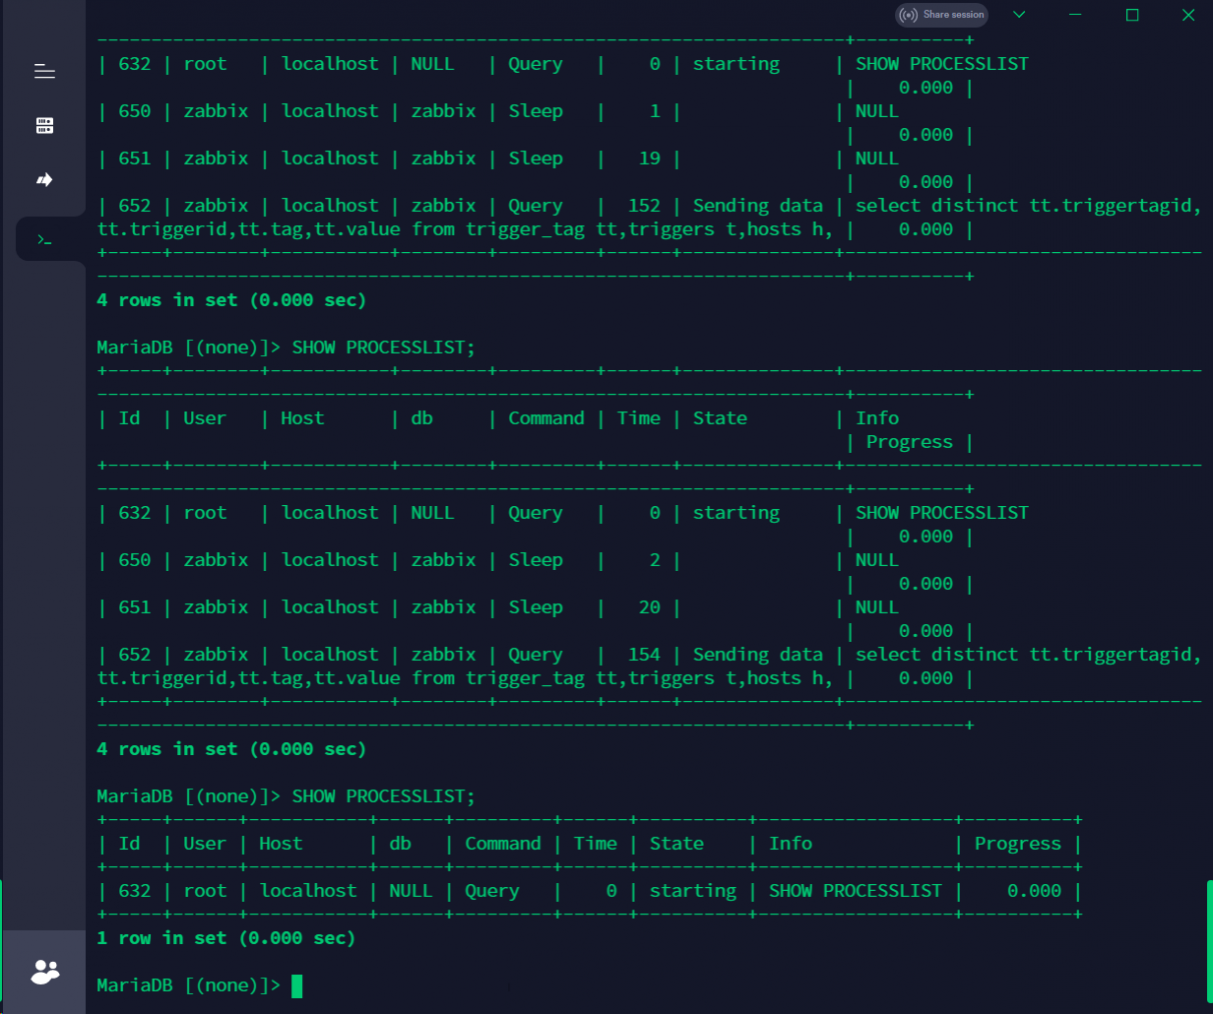Click the Time value "152" in the process list
Screen dimensions: 1213x1014
coord(644,205)
